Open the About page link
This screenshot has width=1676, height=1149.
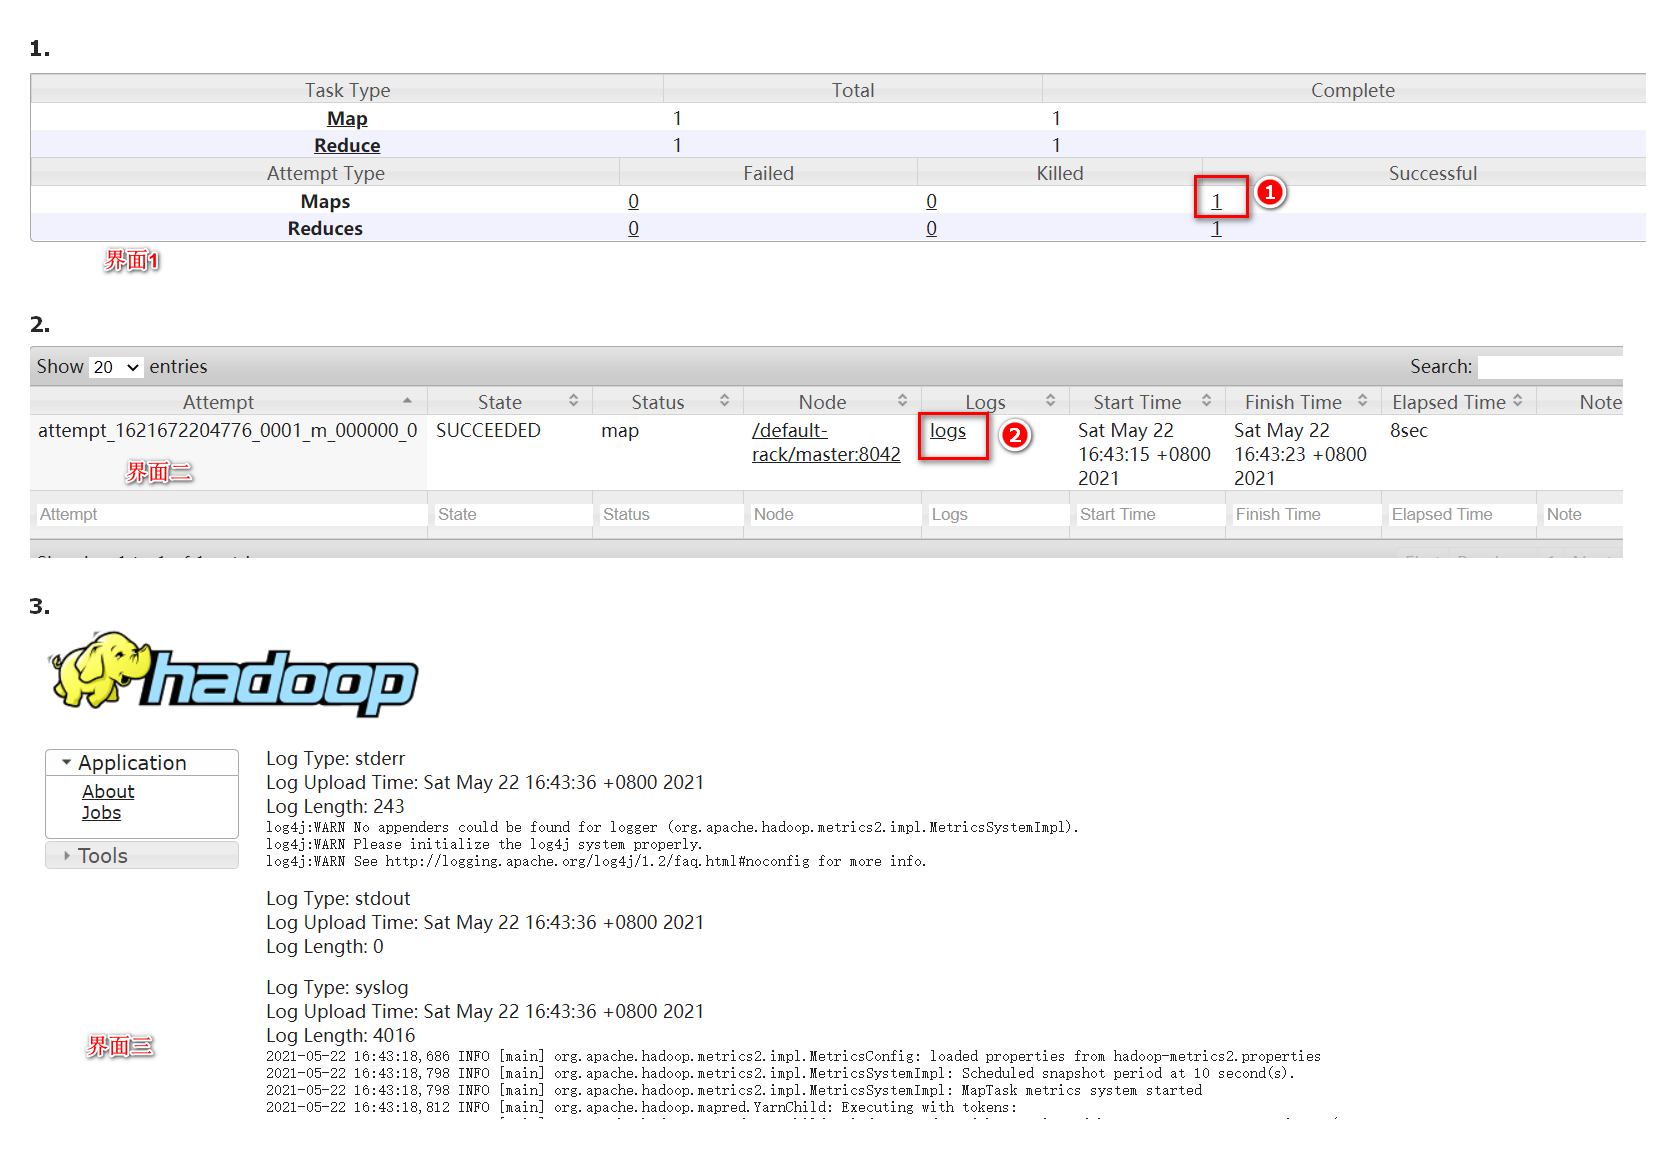click(108, 792)
